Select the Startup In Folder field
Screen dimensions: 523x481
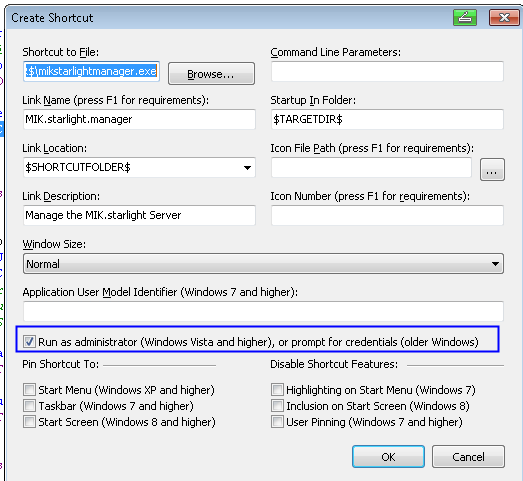[387, 119]
